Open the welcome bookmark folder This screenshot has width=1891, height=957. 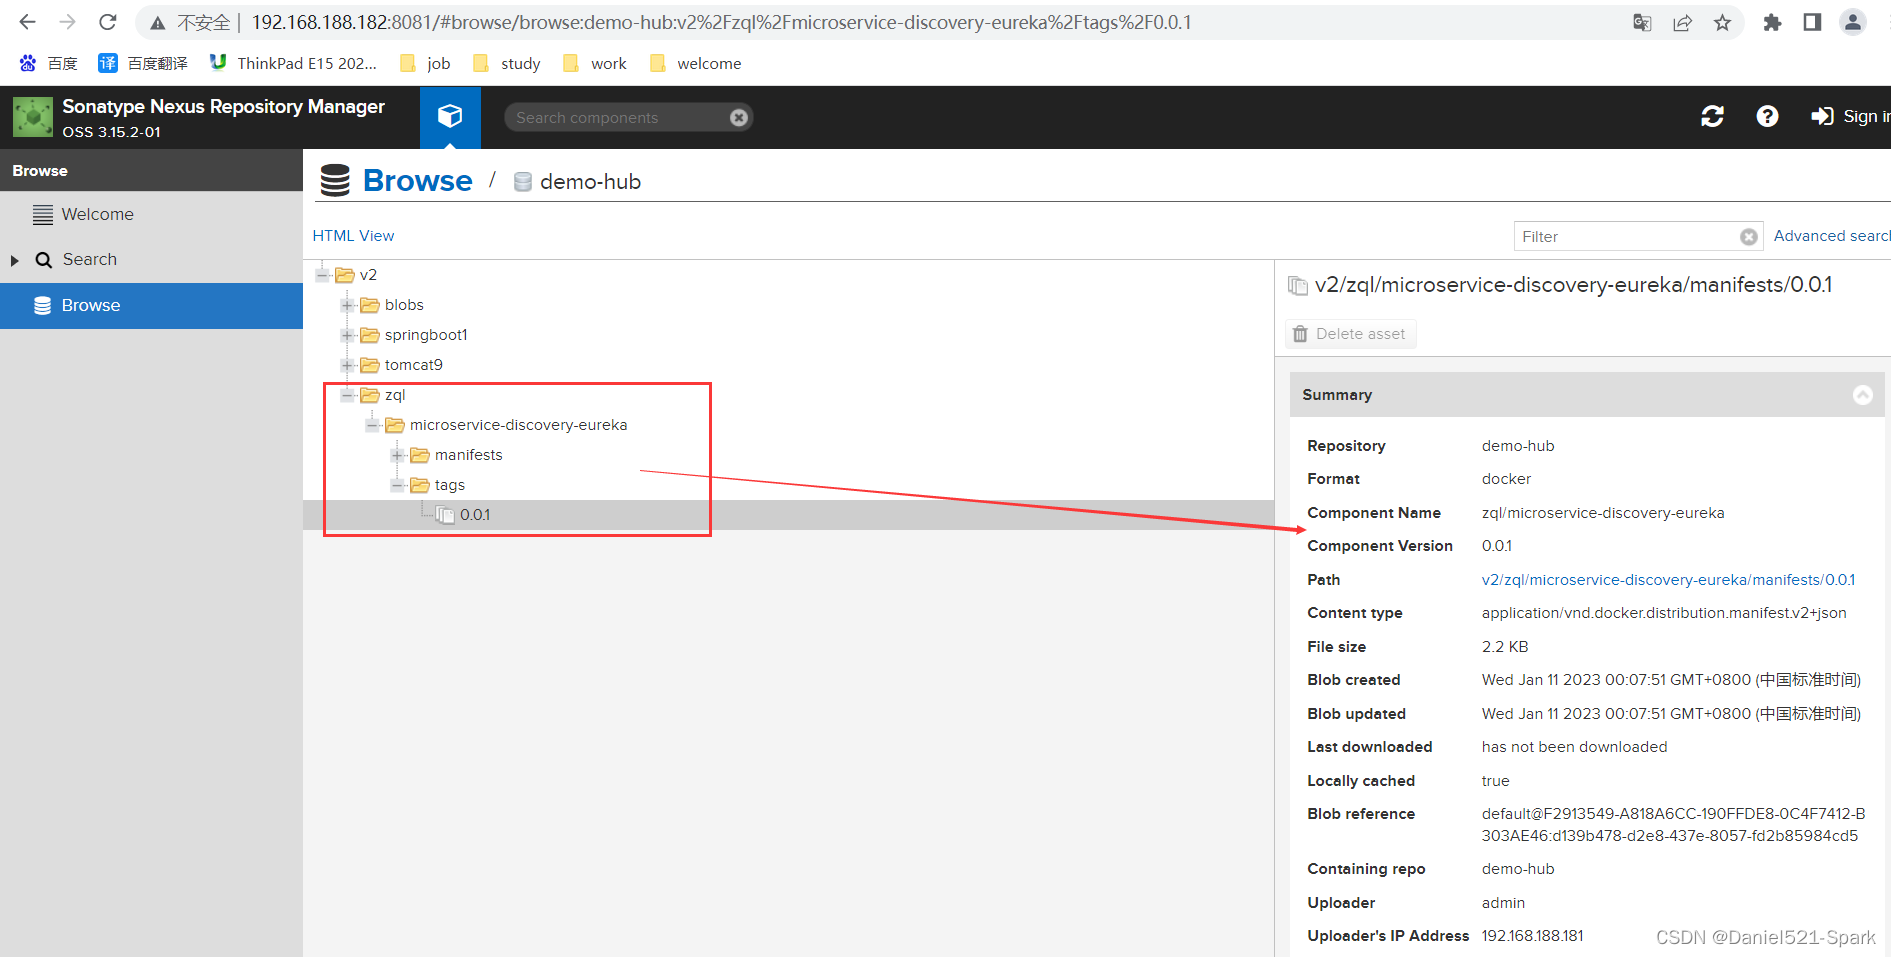click(696, 63)
